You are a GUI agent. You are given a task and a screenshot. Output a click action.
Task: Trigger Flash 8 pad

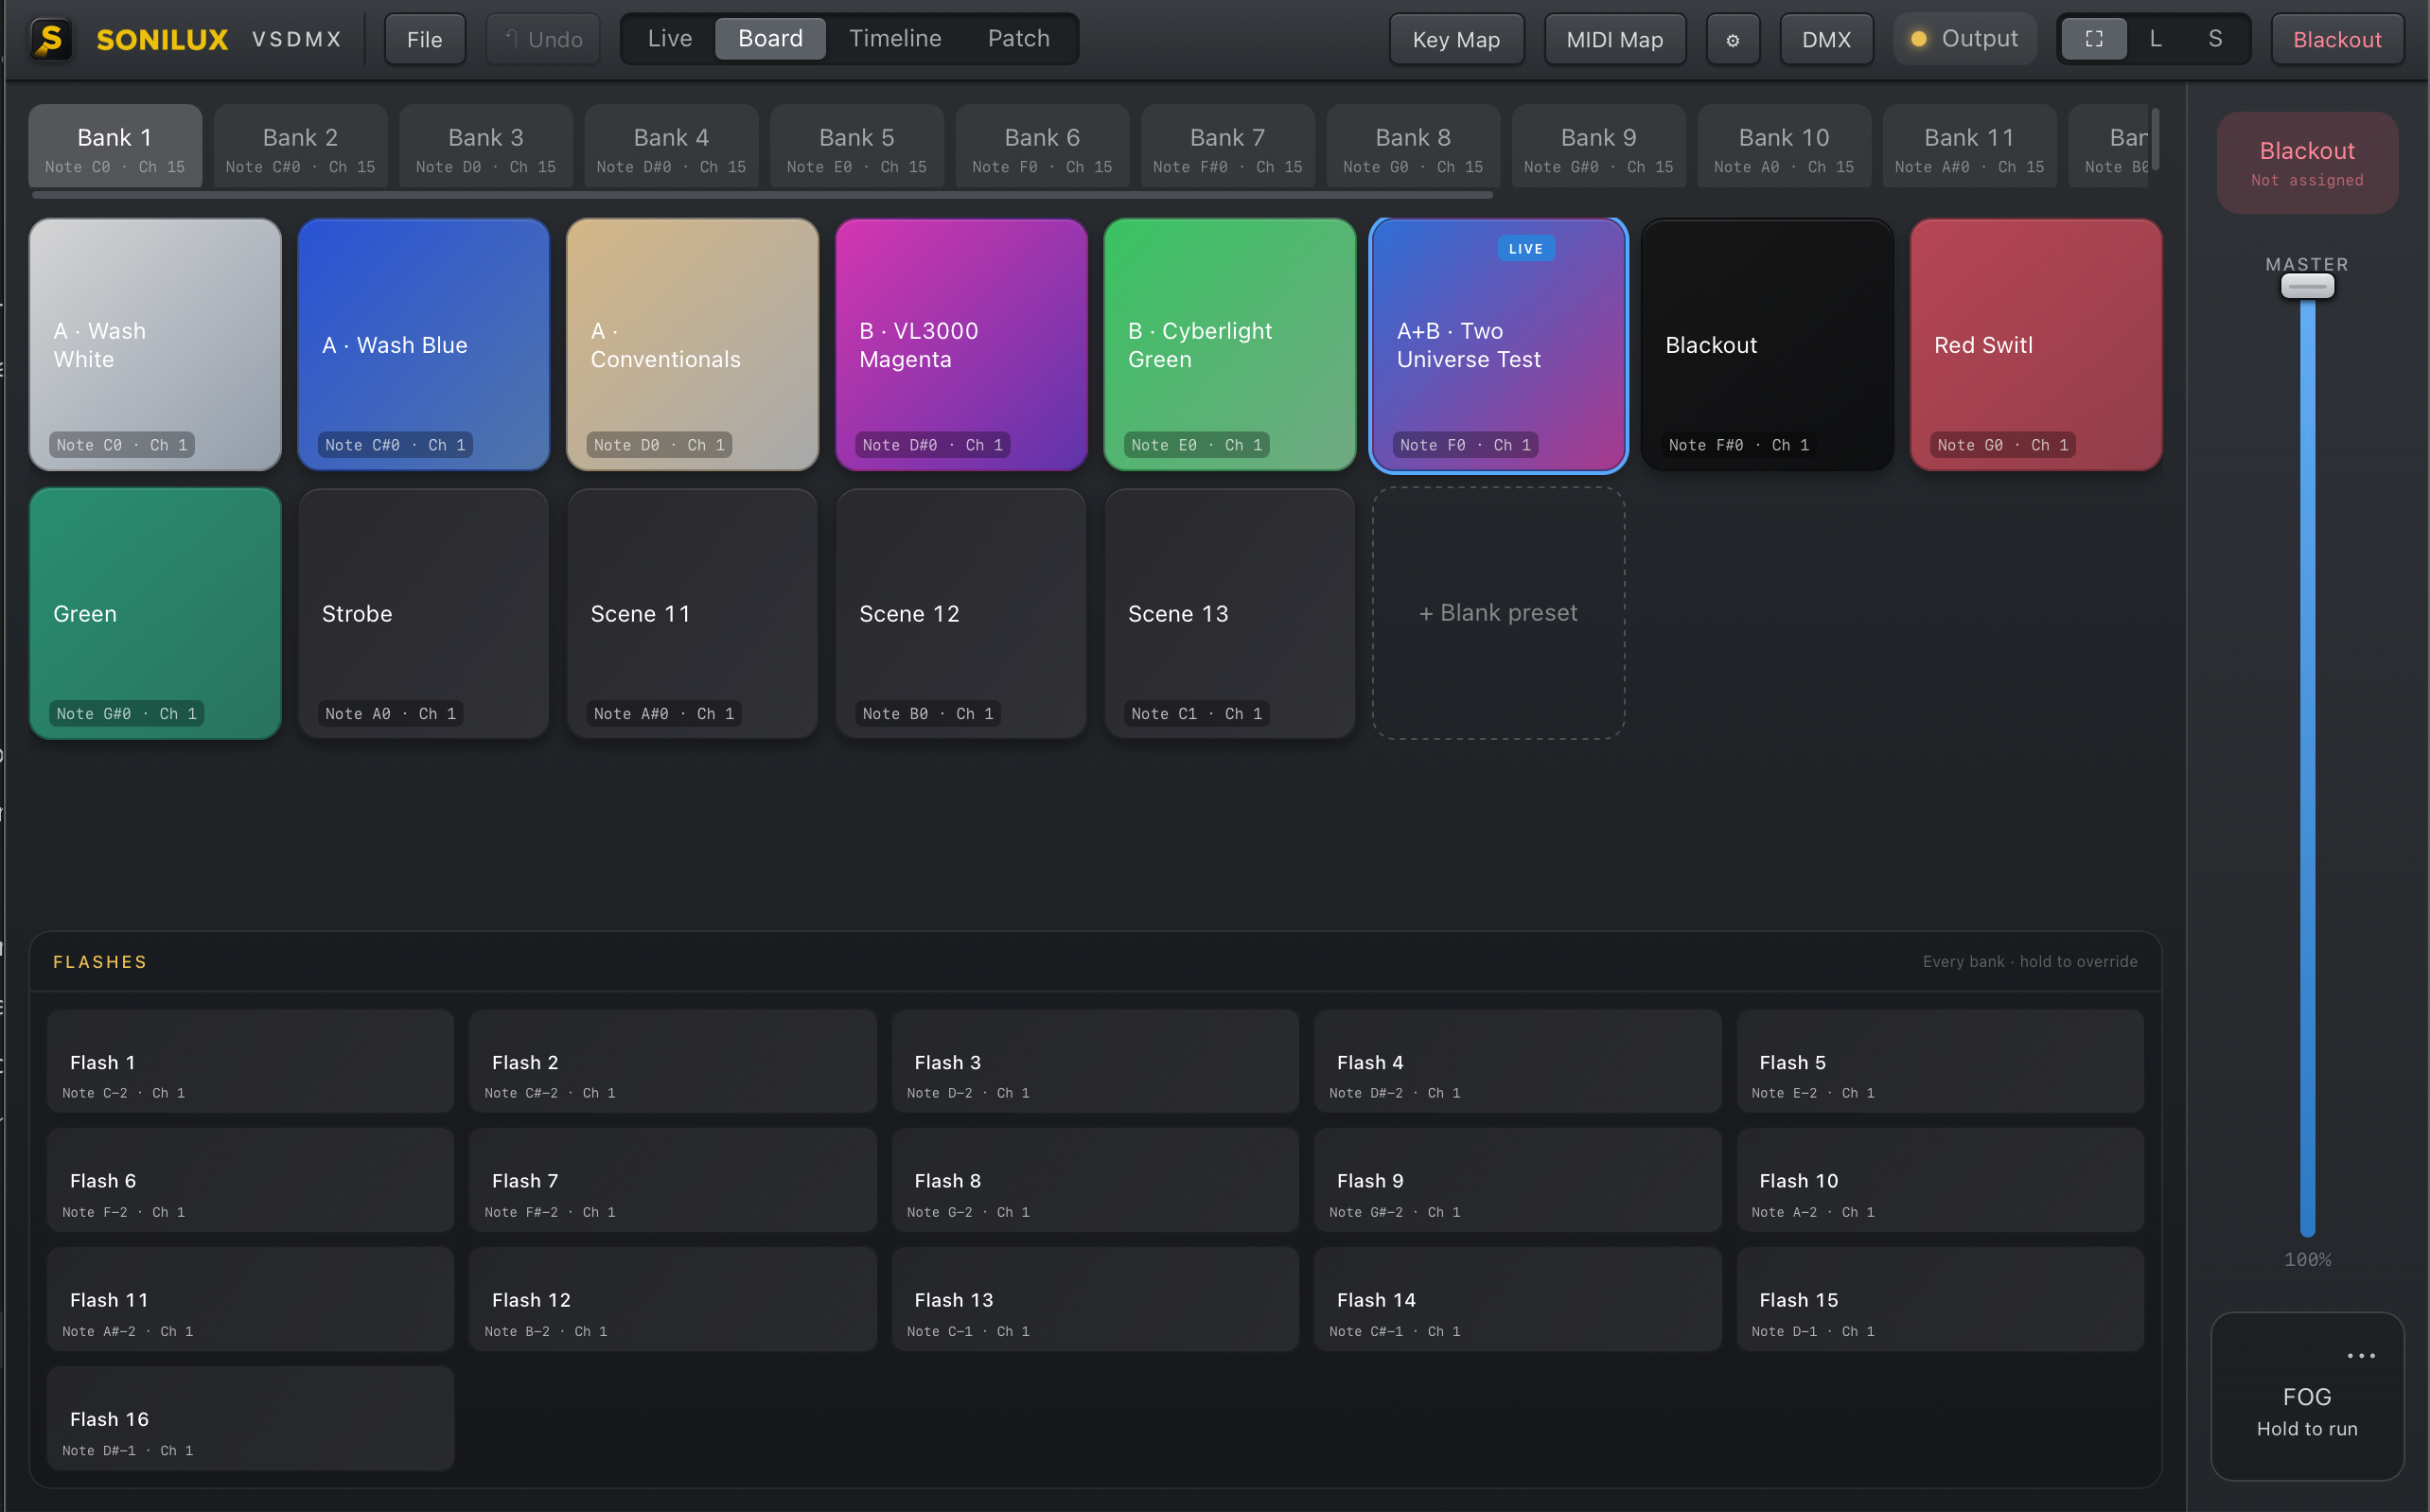(x=1095, y=1180)
